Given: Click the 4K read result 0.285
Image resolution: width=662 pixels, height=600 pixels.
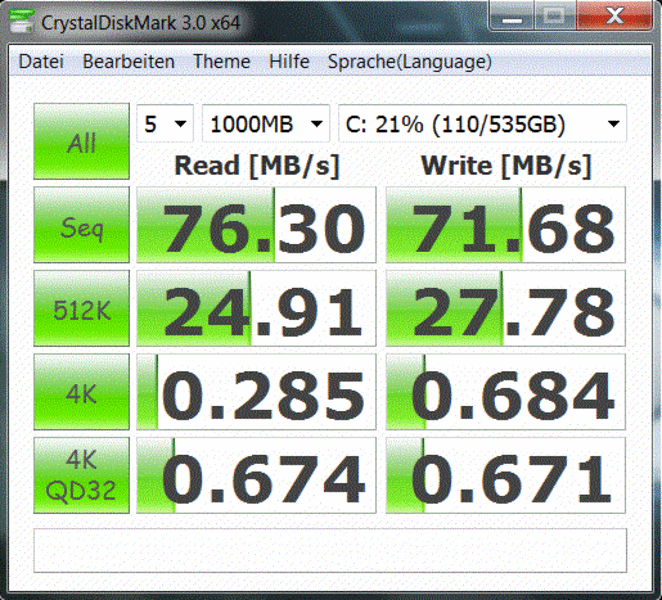Looking at the screenshot, I should click(x=256, y=392).
